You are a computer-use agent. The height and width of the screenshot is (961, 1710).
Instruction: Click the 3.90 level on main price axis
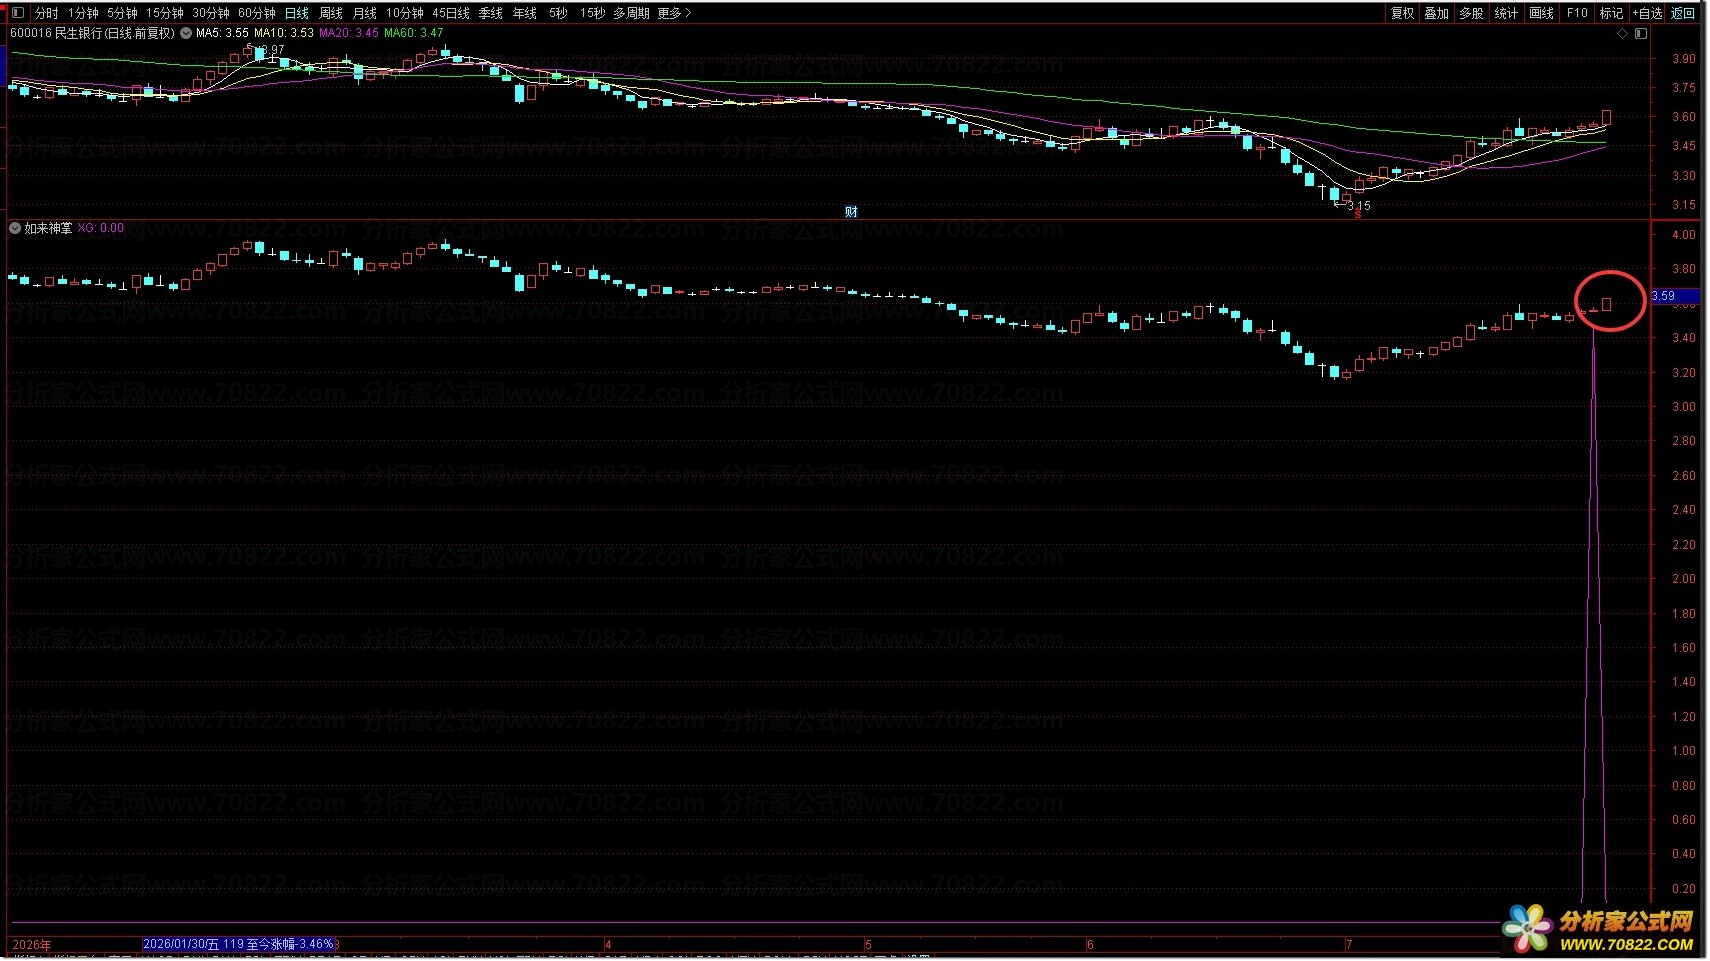pos(1684,59)
